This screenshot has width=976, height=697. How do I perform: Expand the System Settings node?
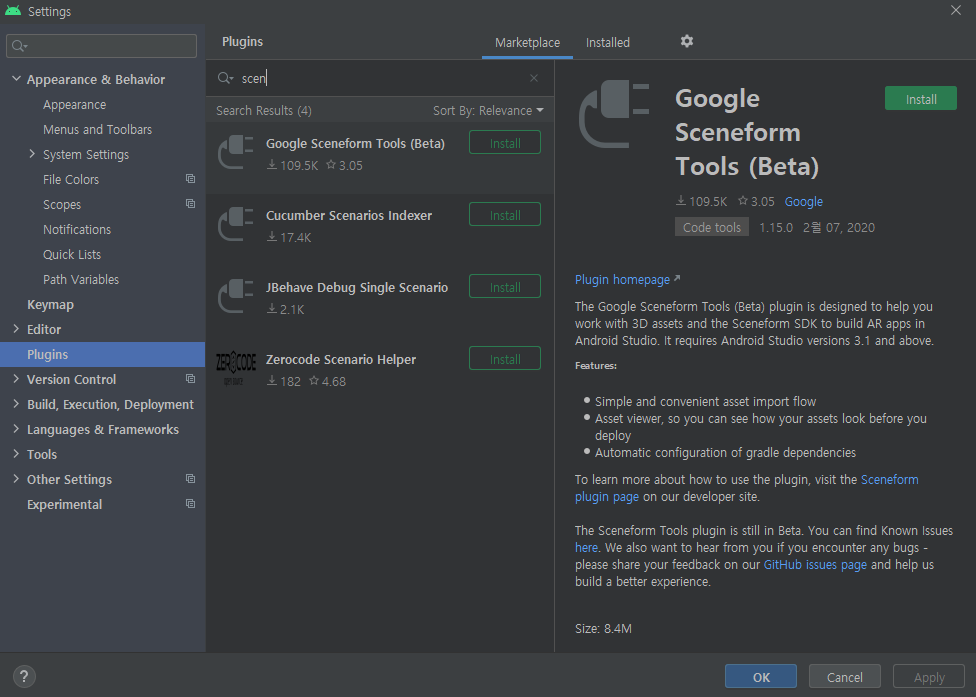coord(32,154)
